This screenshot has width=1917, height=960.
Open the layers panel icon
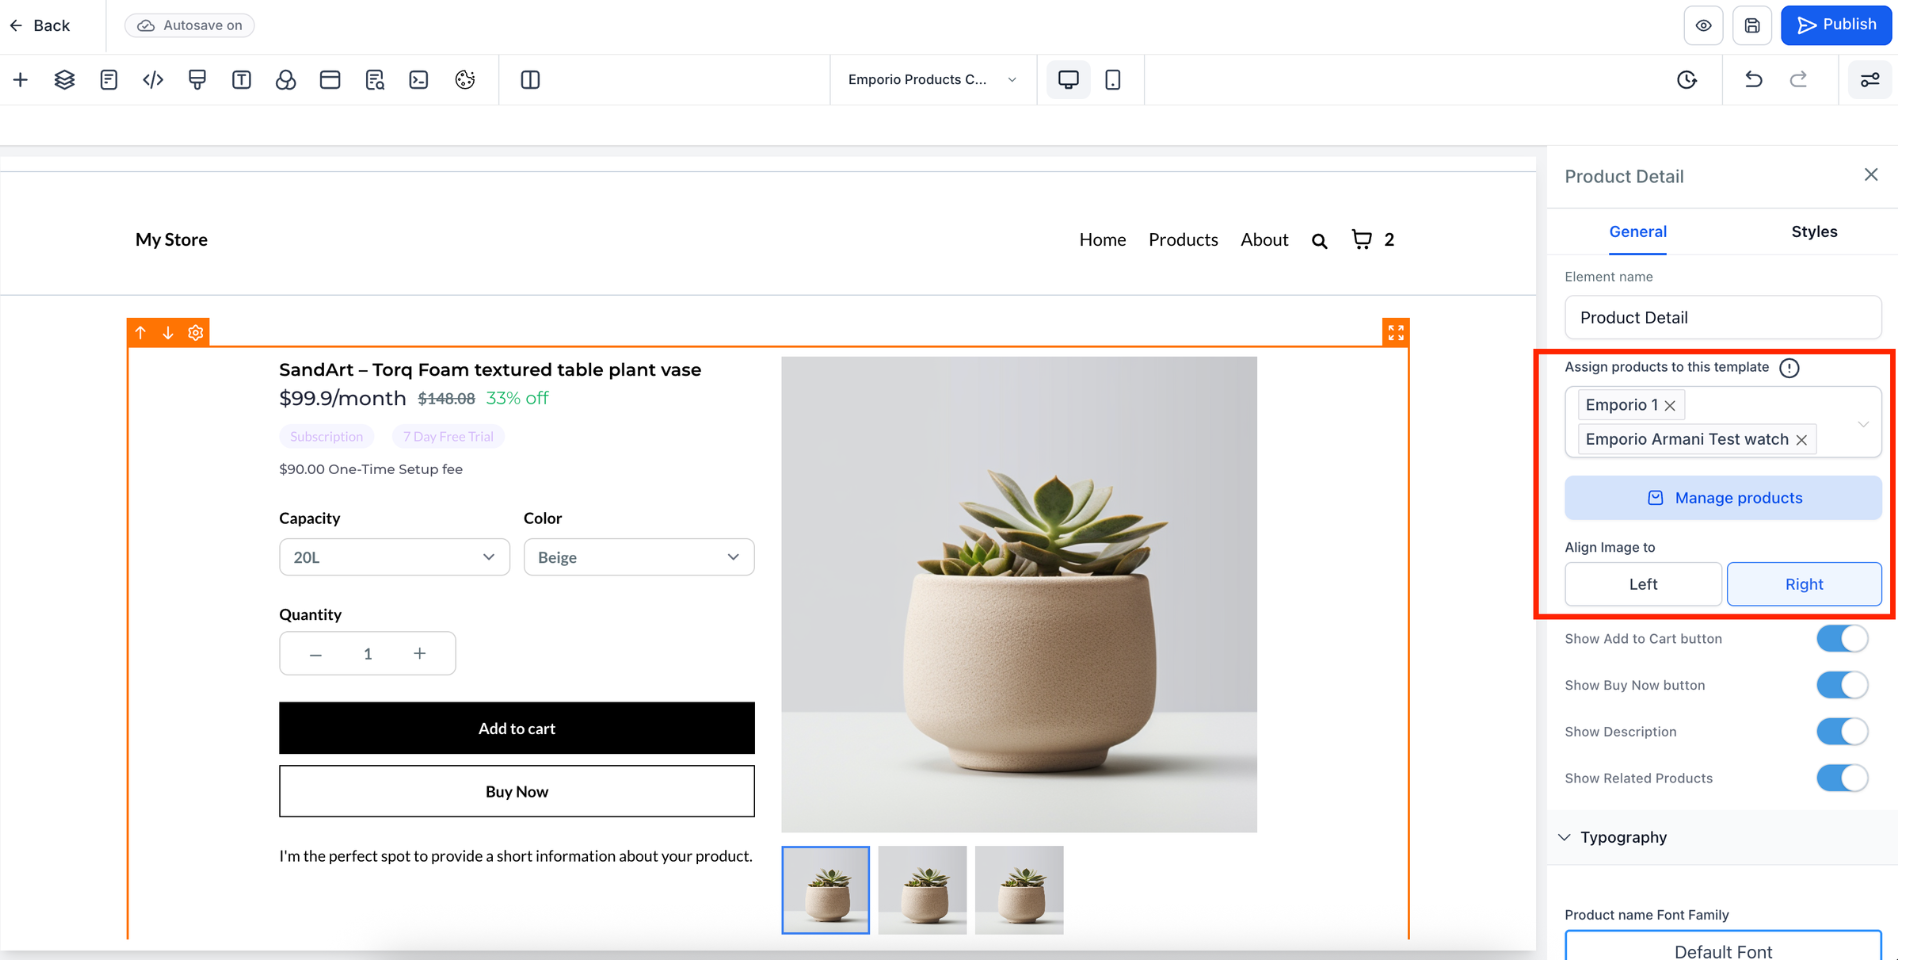click(x=65, y=80)
